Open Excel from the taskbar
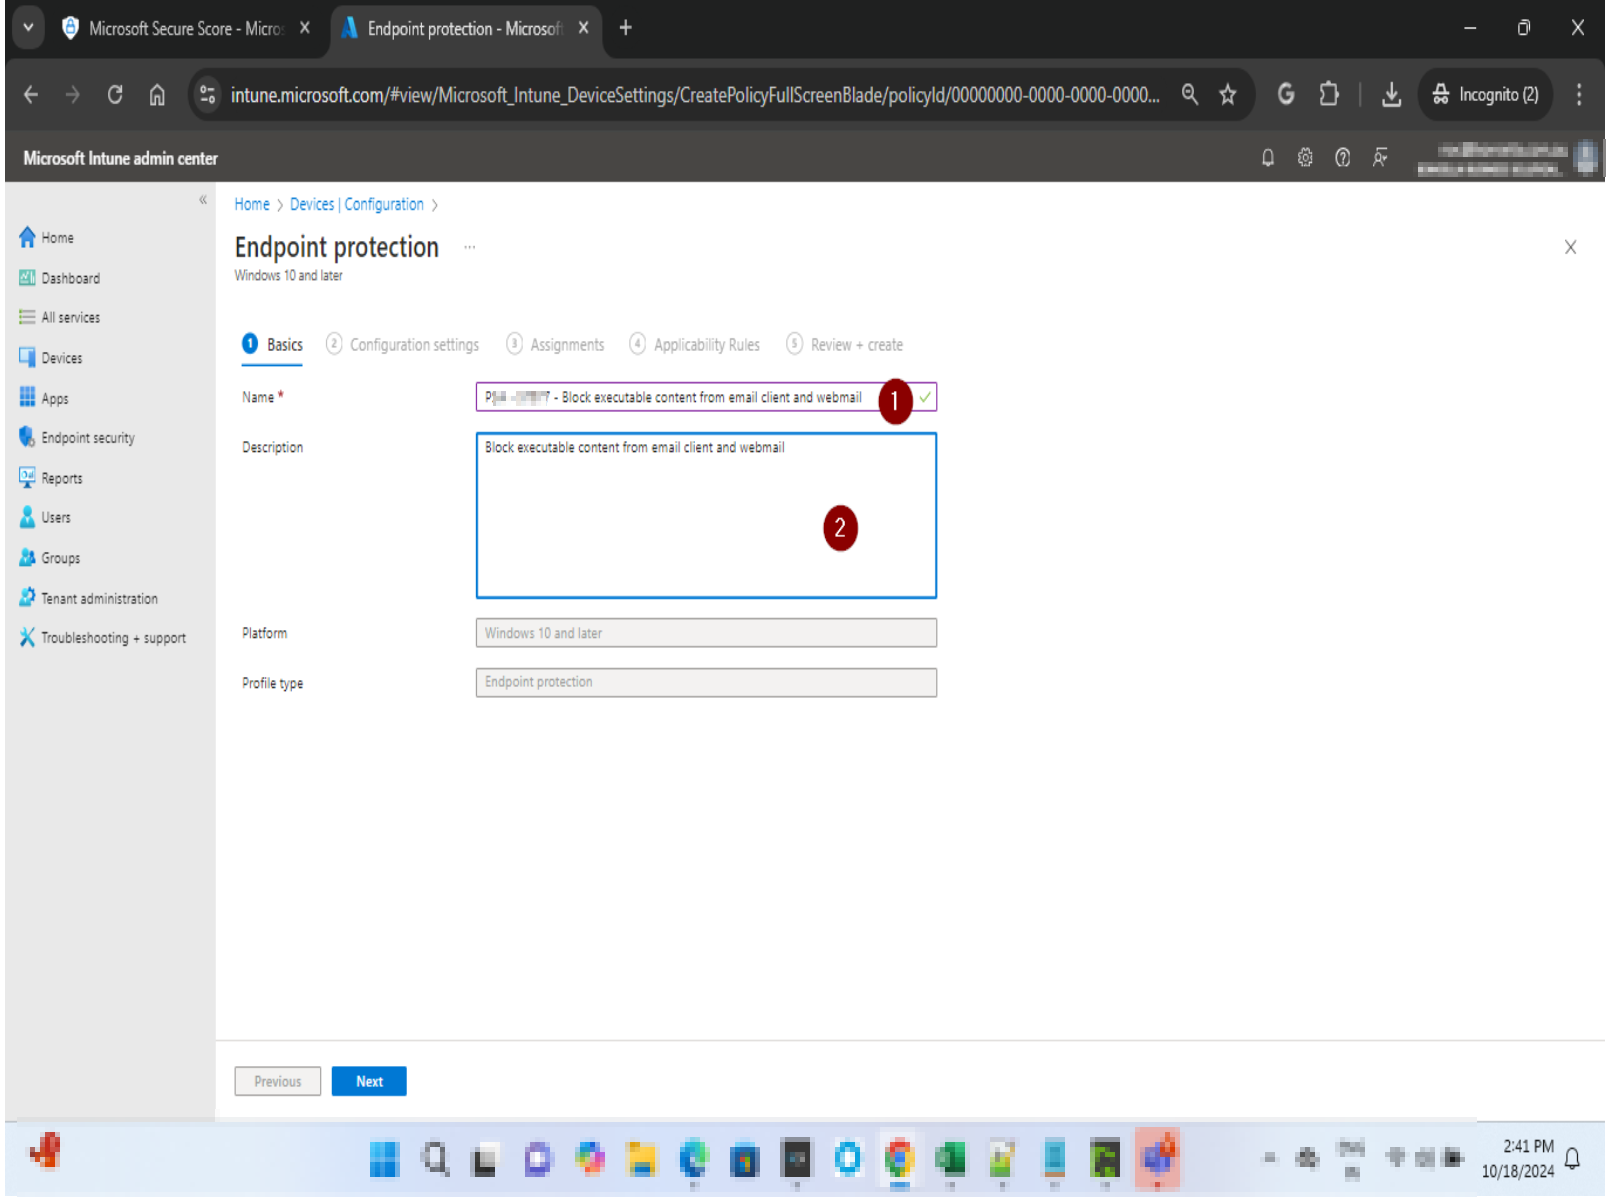 tap(950, 1159)
